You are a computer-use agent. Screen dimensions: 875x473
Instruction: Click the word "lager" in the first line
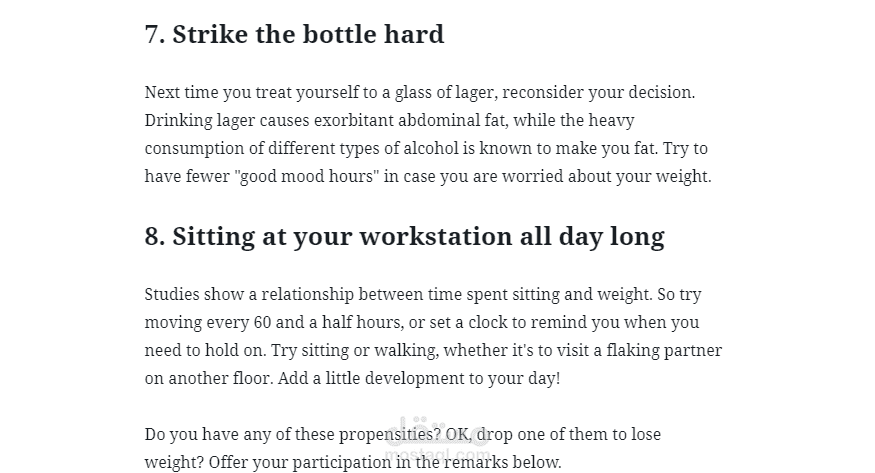[x=470, y=92]
